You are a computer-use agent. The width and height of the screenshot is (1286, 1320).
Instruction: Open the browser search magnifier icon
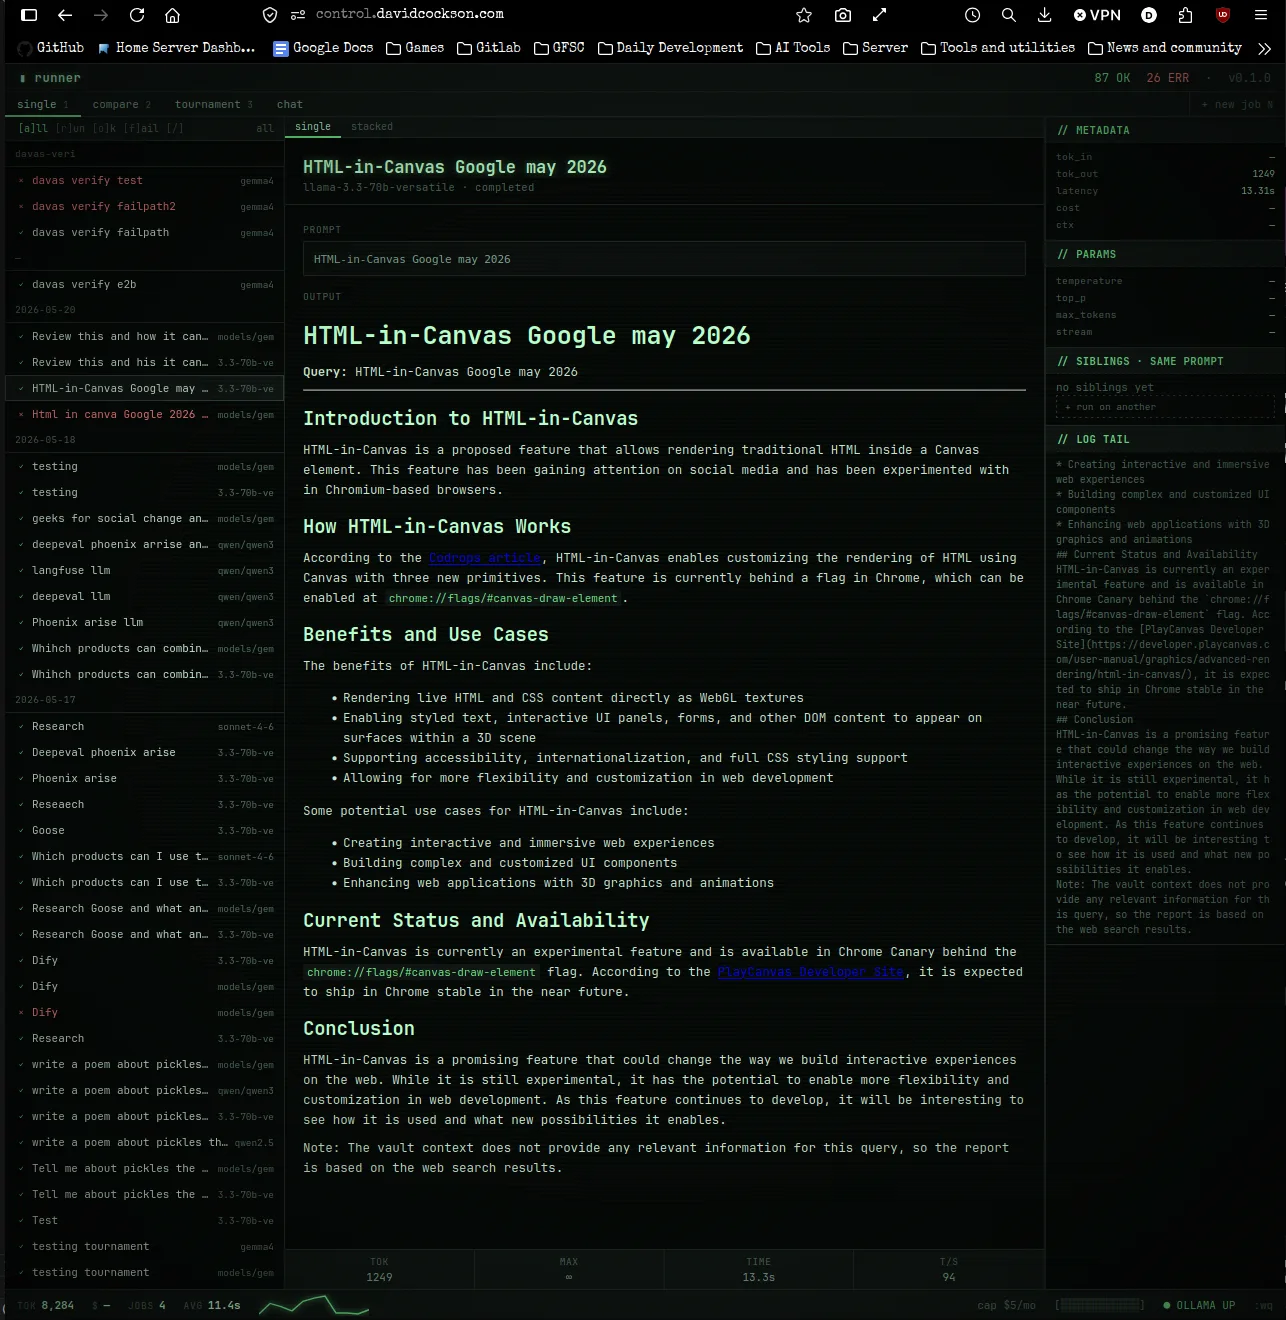pos(1008,15)
